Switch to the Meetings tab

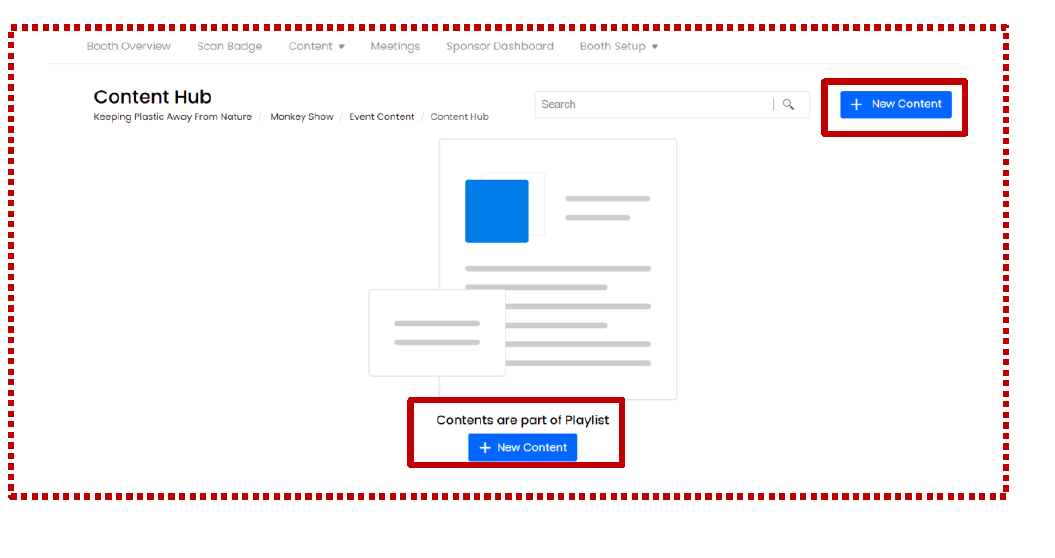pyautogui.click(x=395, y=46)
